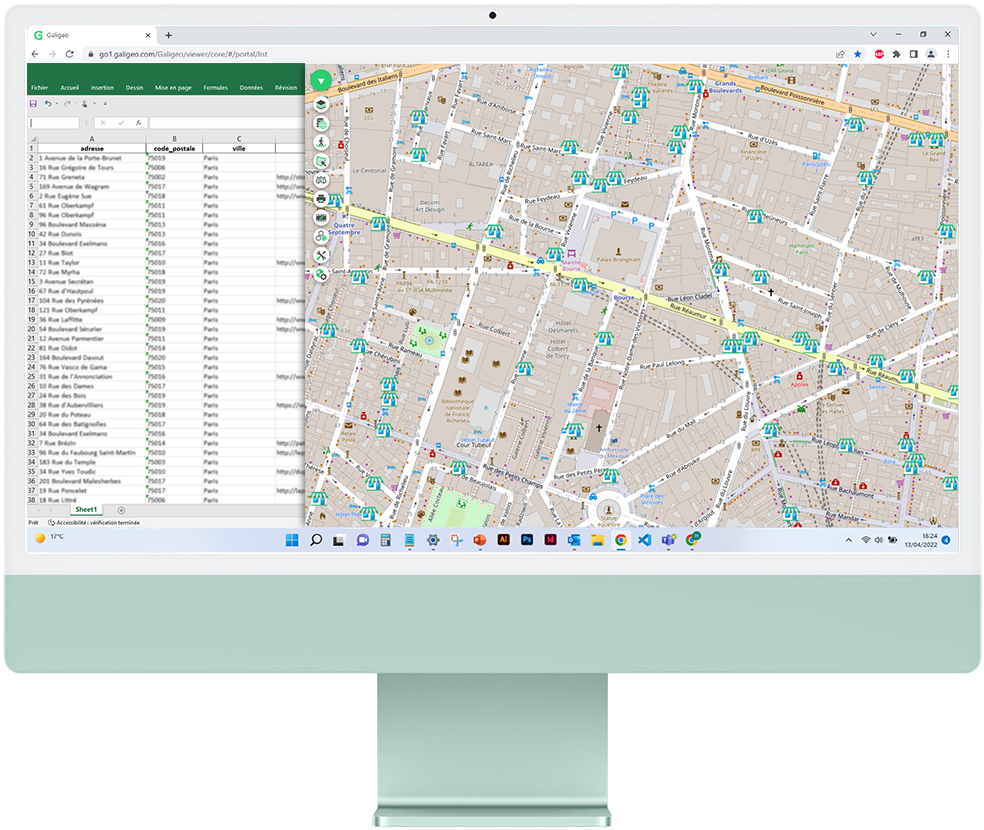Open Windows Start menu on taskbar
The height and width of the screenshot is (830, 984).
click(292, 540)
